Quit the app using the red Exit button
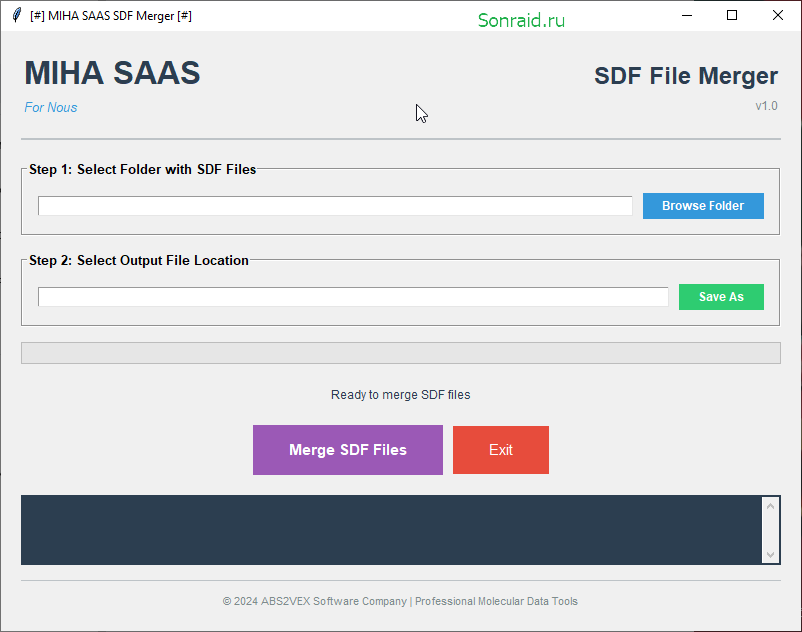 click(x=501, y=450)
